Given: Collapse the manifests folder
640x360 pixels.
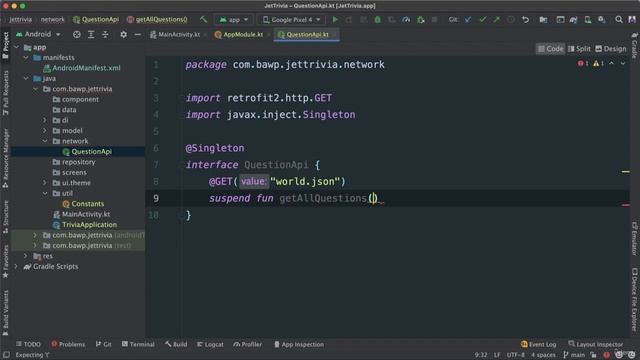Looking at the screenshot, I should coord(26,58).
